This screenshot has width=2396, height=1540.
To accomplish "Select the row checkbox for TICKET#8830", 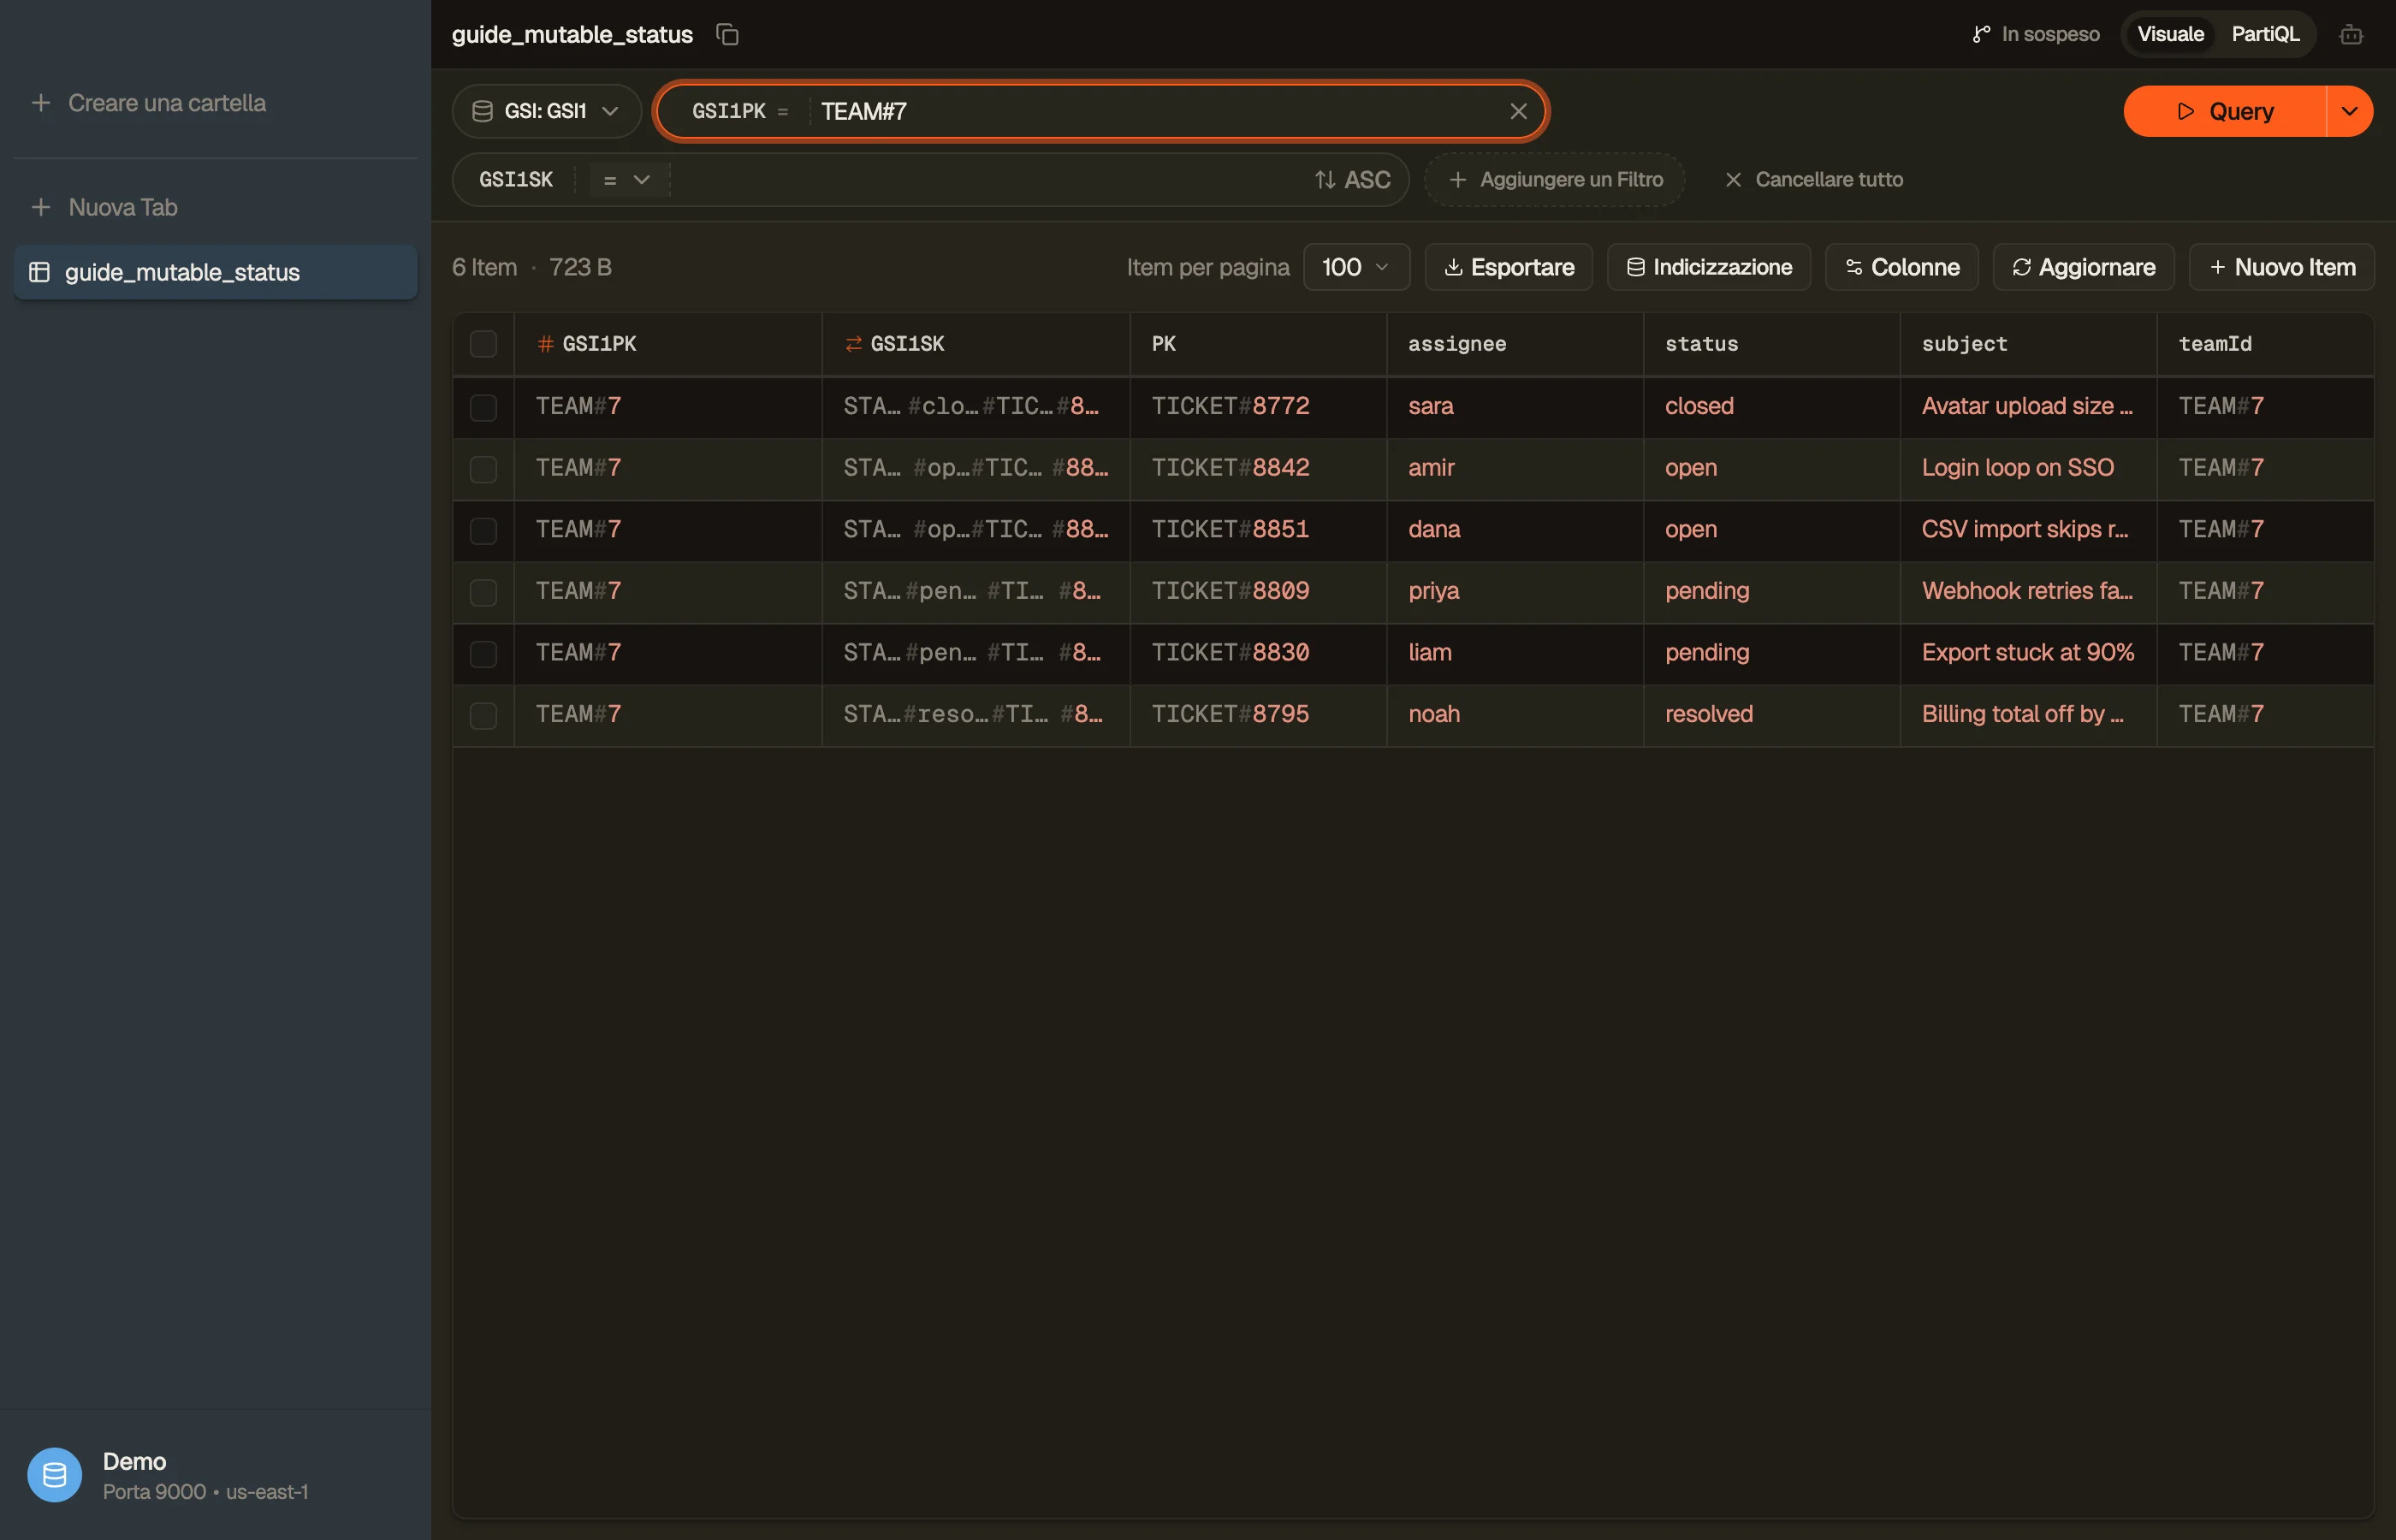I will [483, 654].
